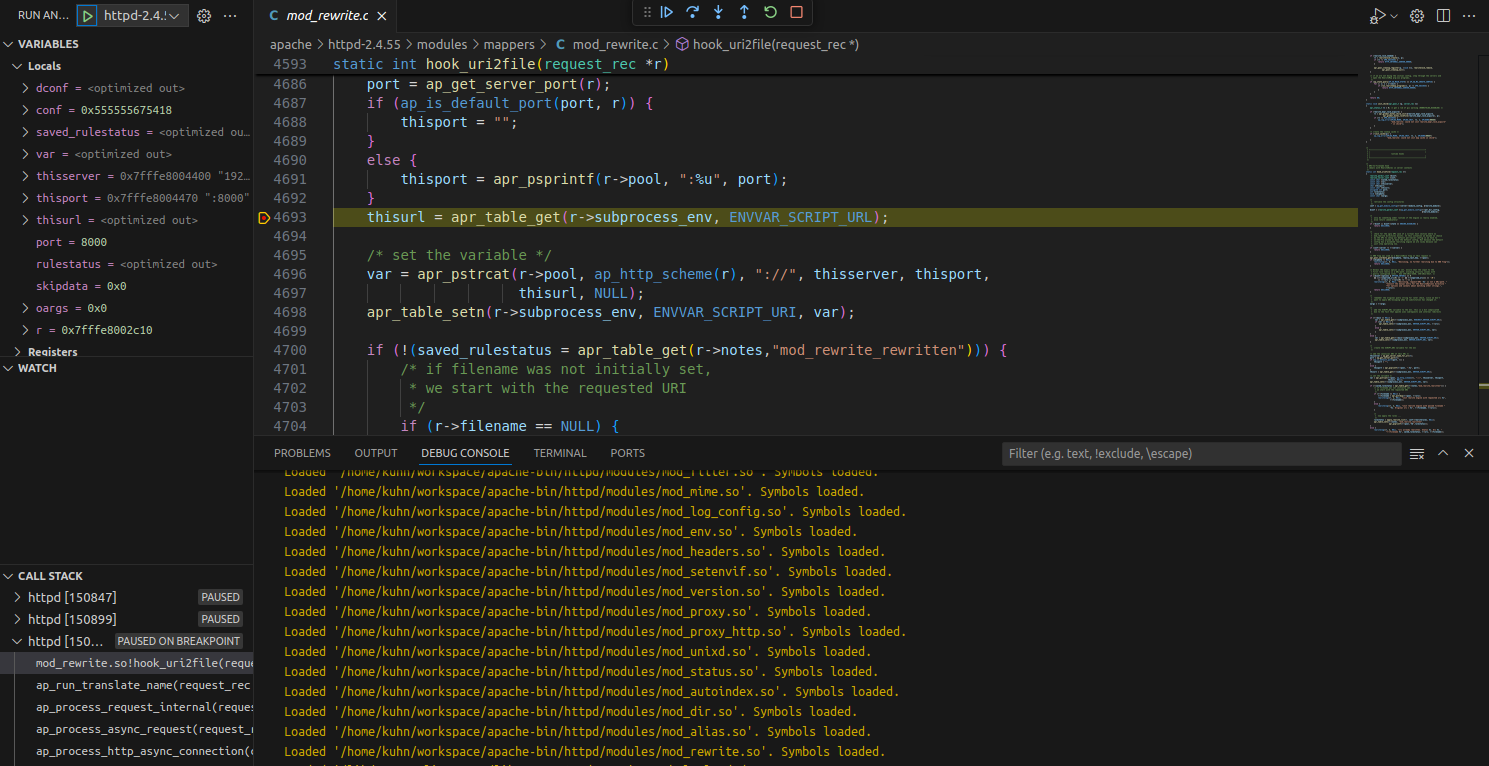Split the editor right
This screenshot has height=766, width=1489.
[x=1444, y=16]
